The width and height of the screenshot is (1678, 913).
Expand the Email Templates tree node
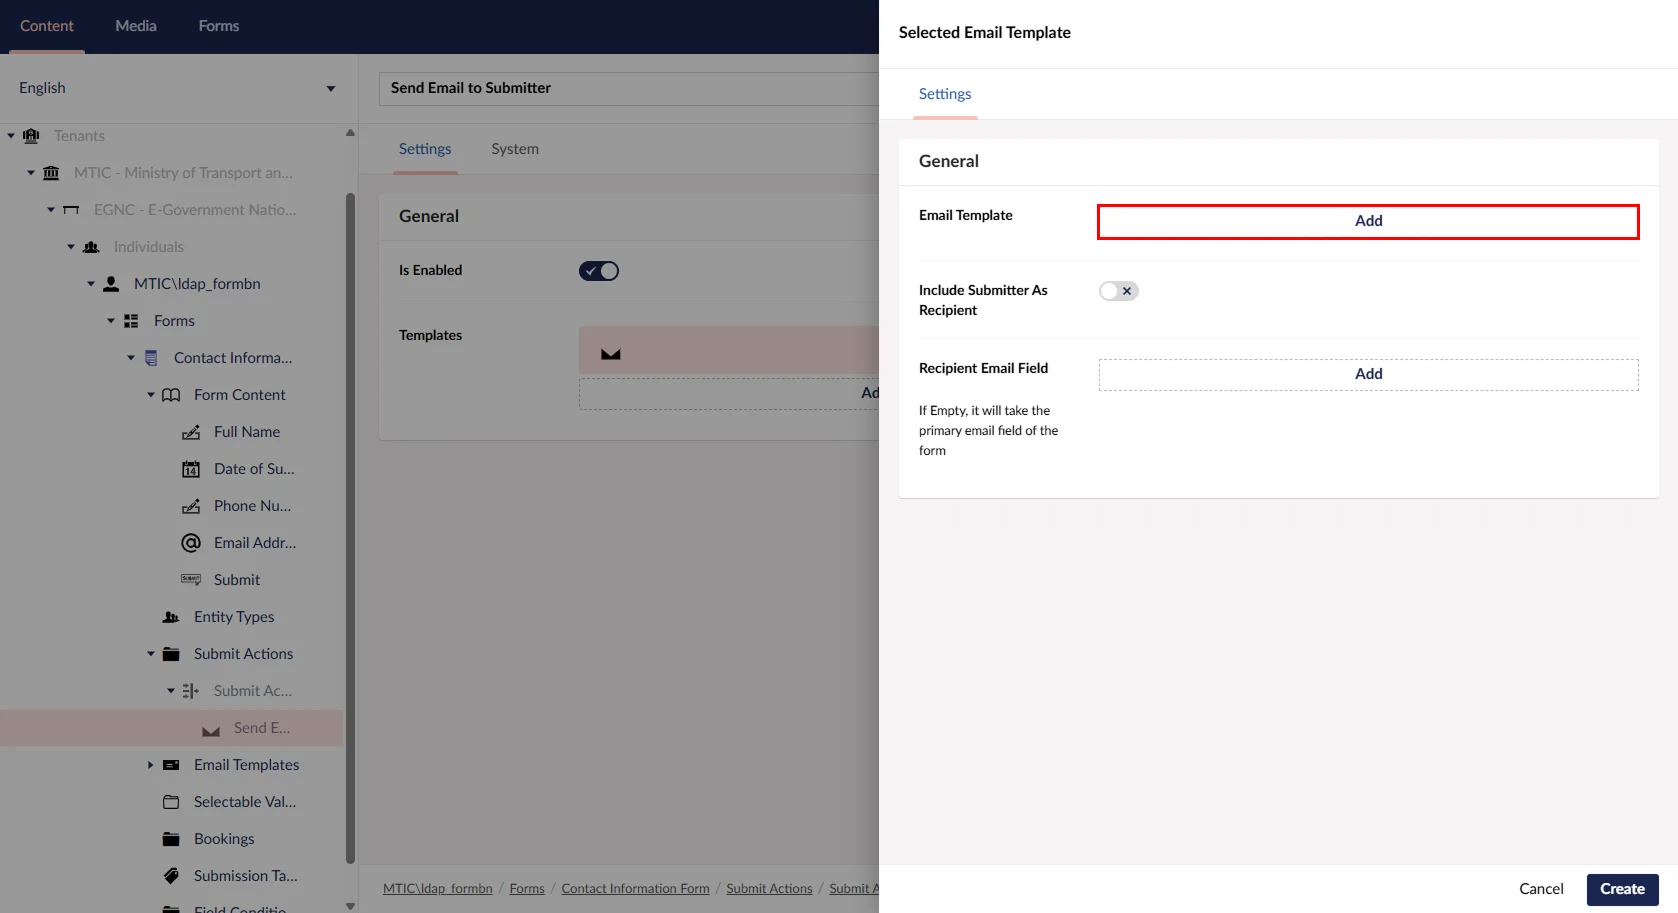150,765
